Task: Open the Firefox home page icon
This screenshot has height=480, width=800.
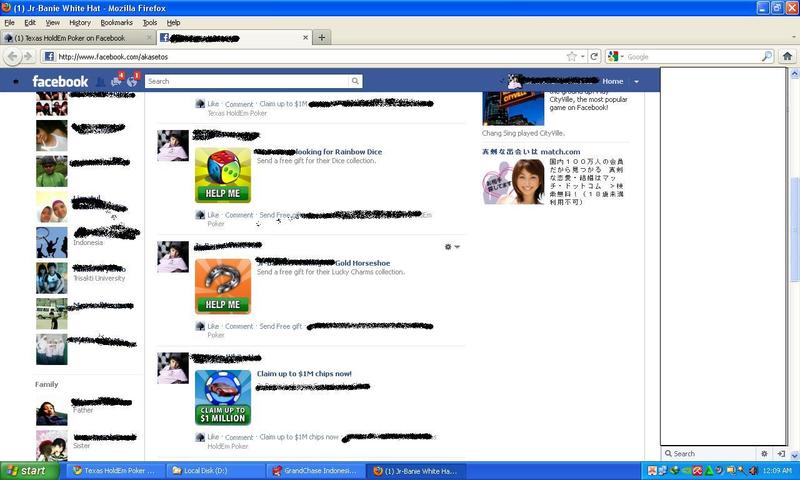Action: (x=787, y=57)
